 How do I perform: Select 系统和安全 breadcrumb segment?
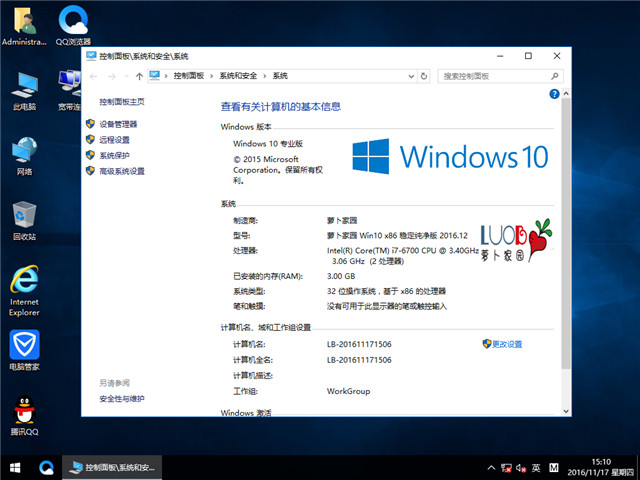238,76
